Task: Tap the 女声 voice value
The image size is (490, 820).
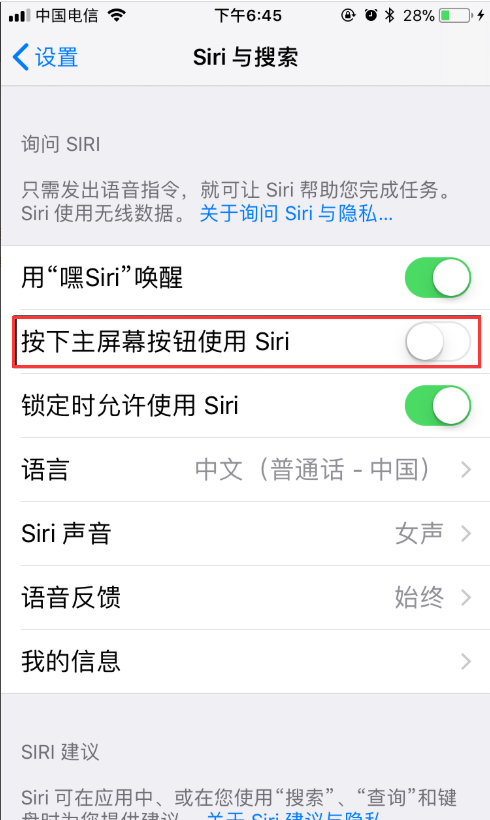Action: [419, 533]
